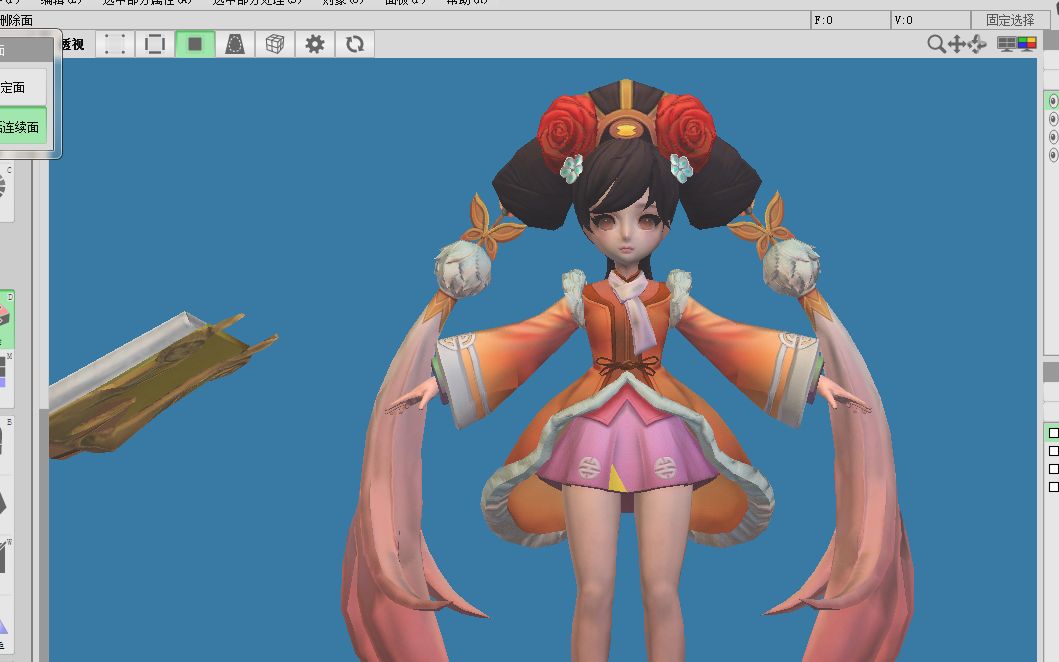1059x662 pixels.
Task: Click the highlighted 连续面 button
Action: tap(23, 127)
